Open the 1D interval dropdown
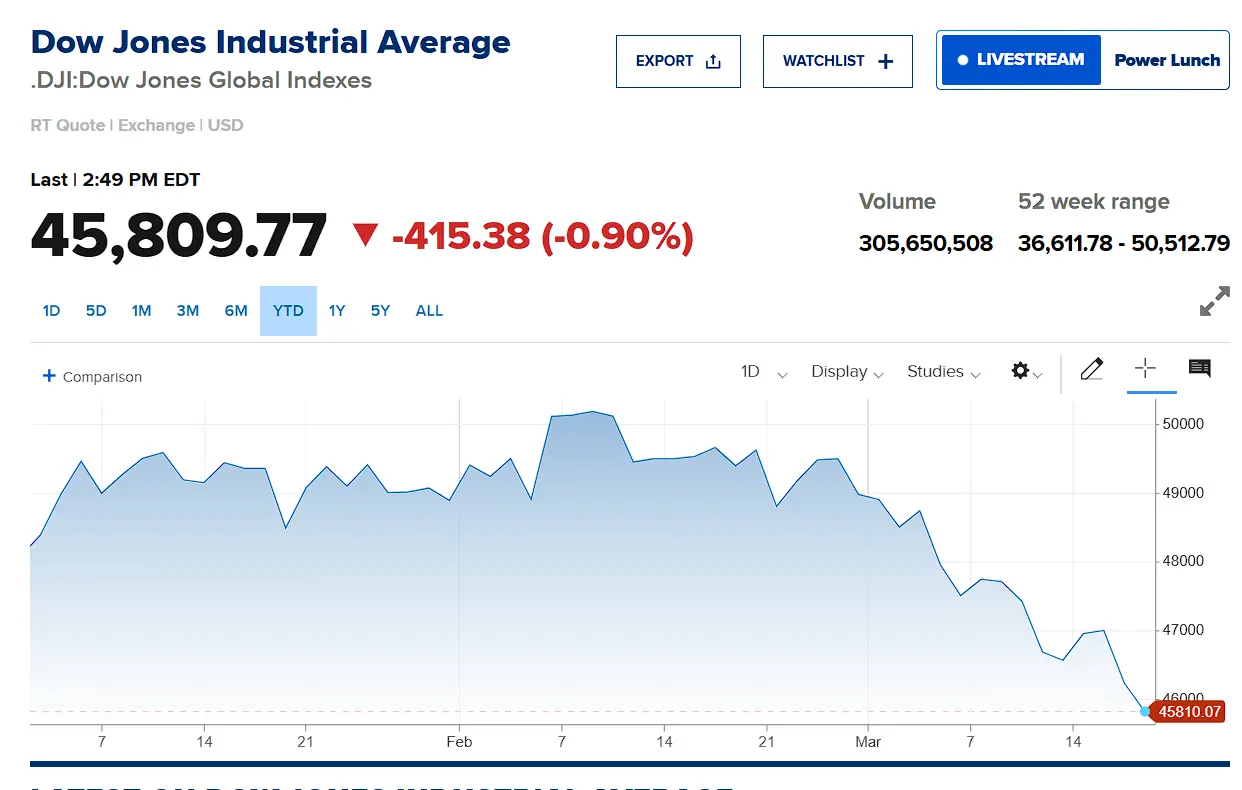Screen dimensions: 1242x790 (x=763, y=372)
